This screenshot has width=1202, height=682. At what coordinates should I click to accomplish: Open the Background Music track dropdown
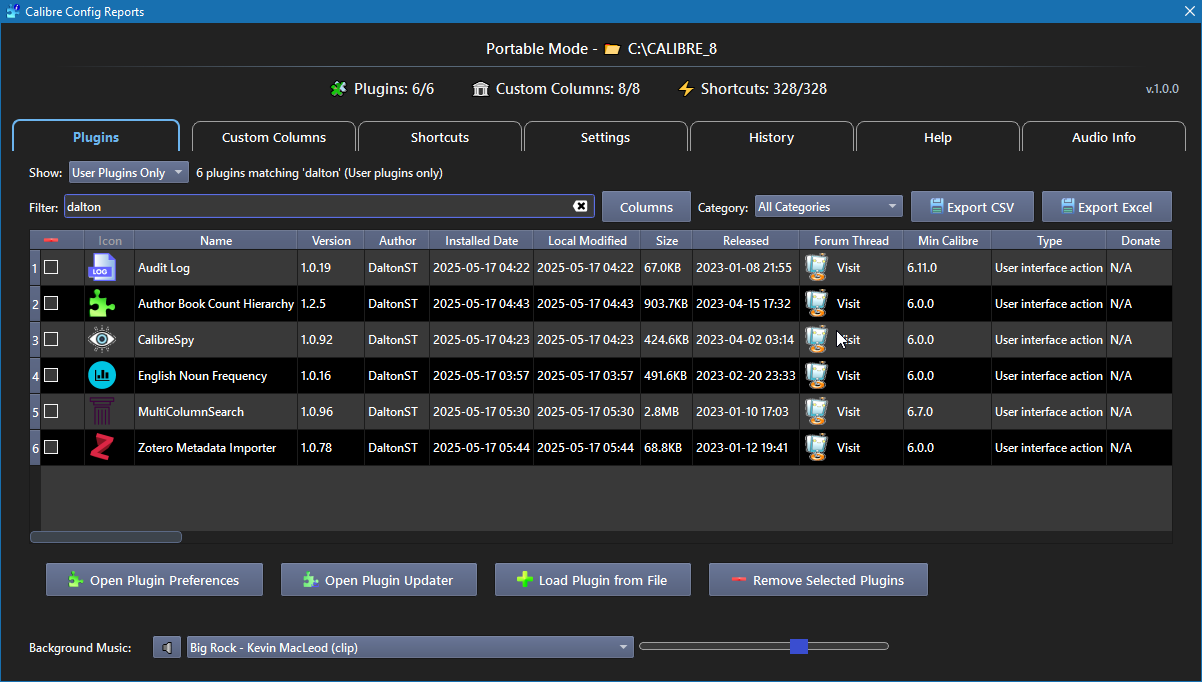pos(410,647)
